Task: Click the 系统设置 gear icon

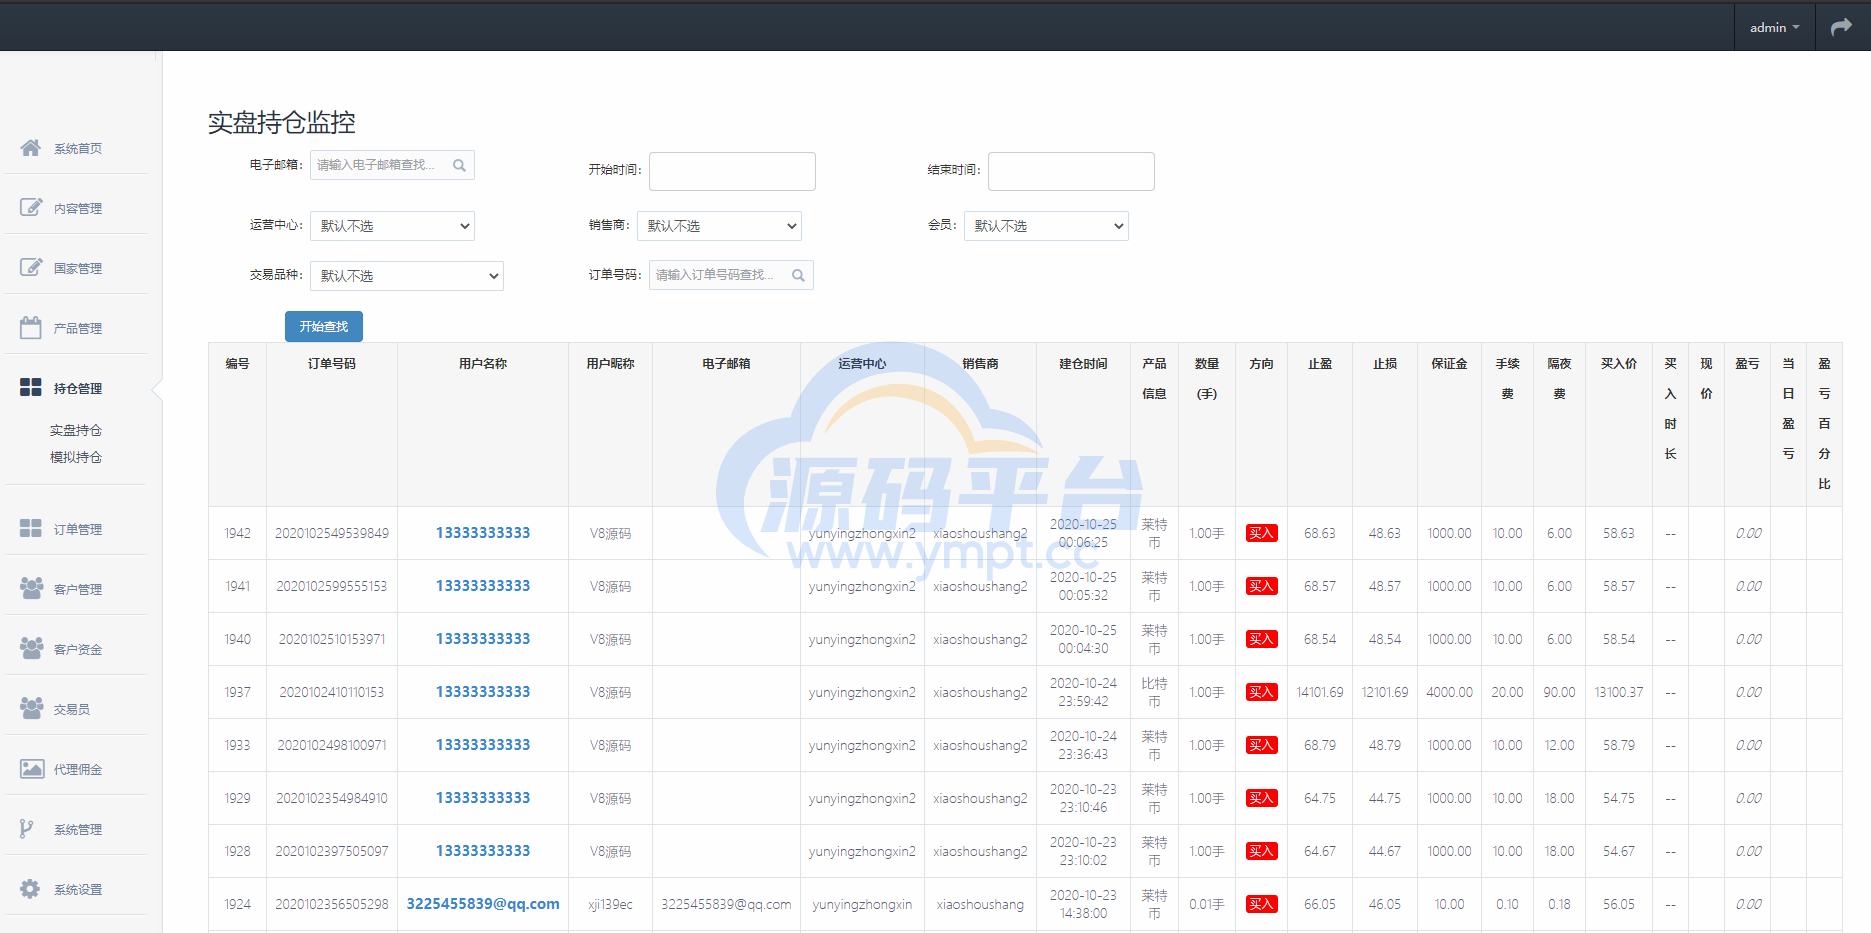Action: (30, 889)
